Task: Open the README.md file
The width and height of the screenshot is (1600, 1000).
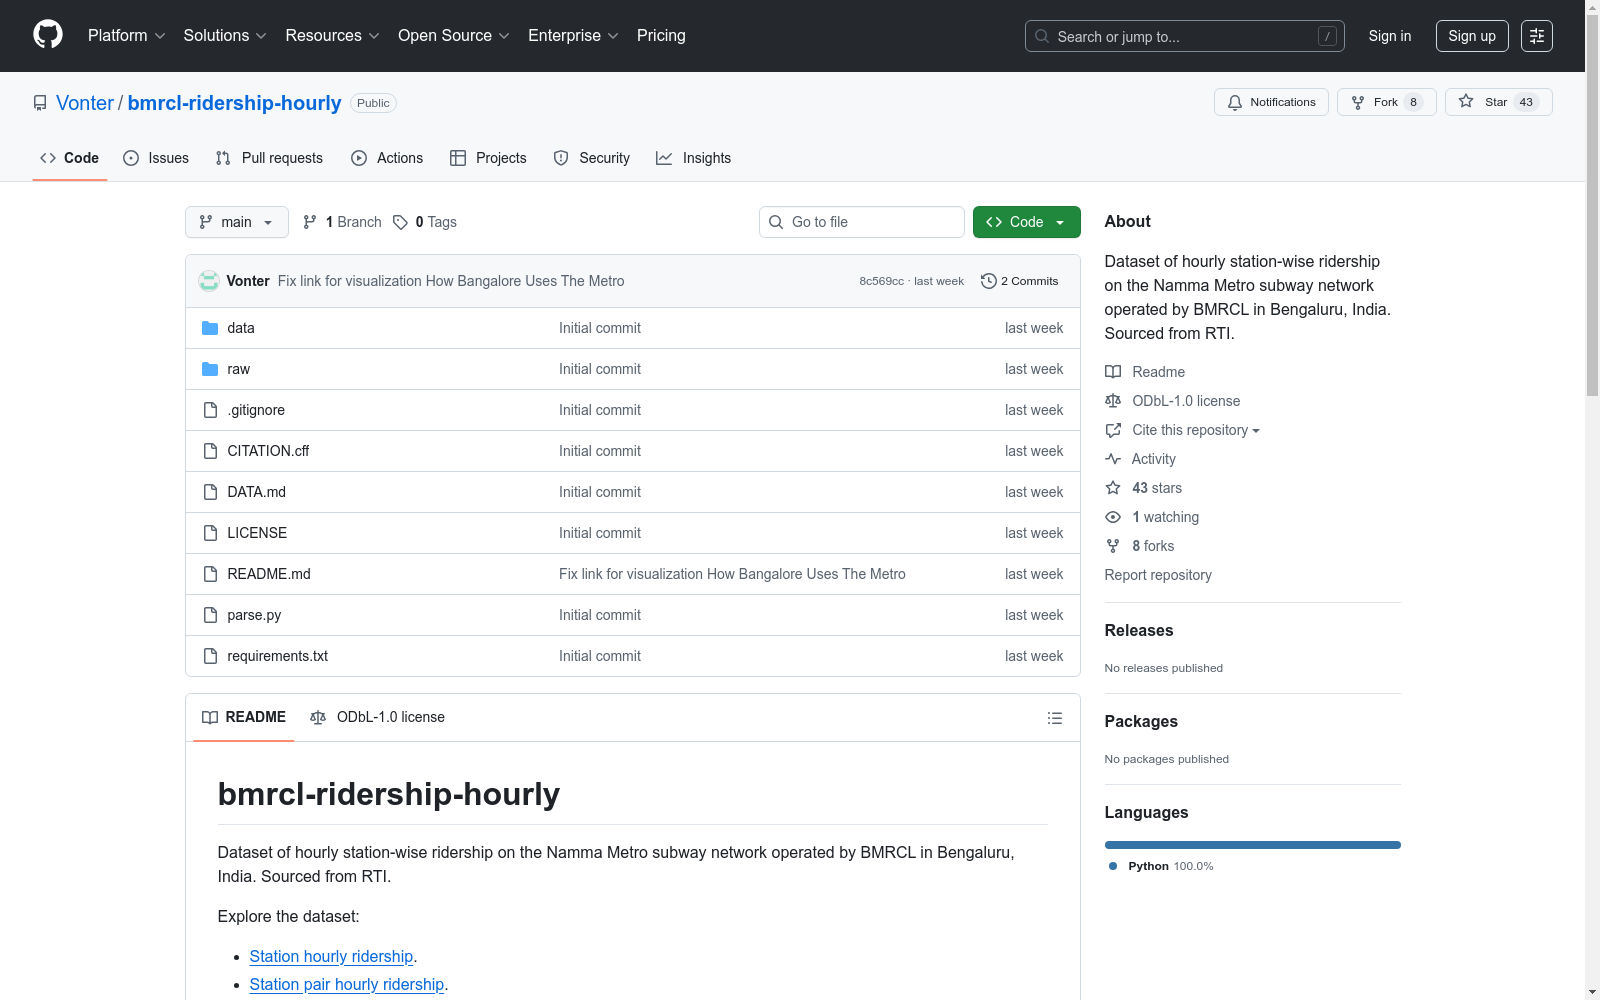Action: point(269,574)
